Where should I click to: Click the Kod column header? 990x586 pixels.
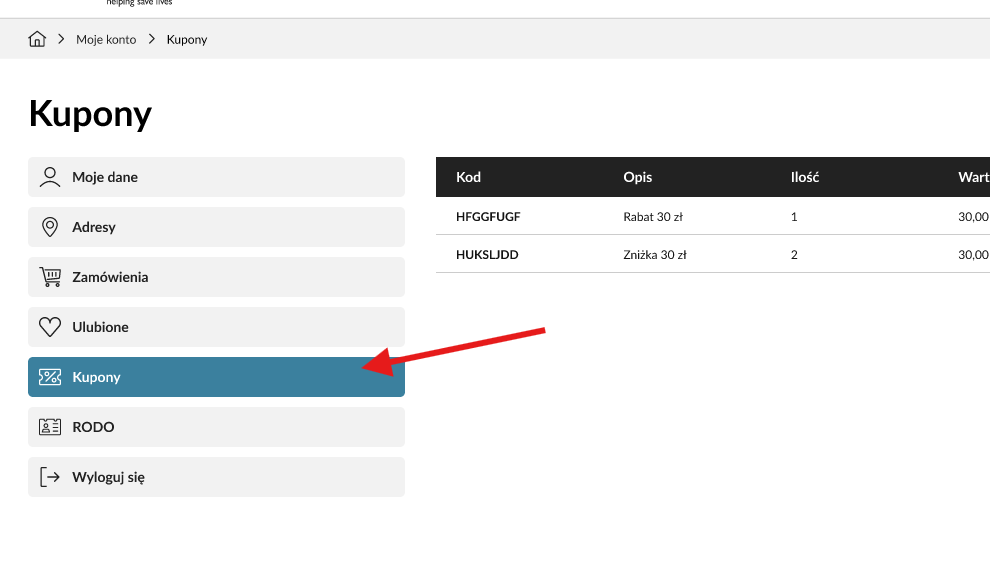pos(468,177)
